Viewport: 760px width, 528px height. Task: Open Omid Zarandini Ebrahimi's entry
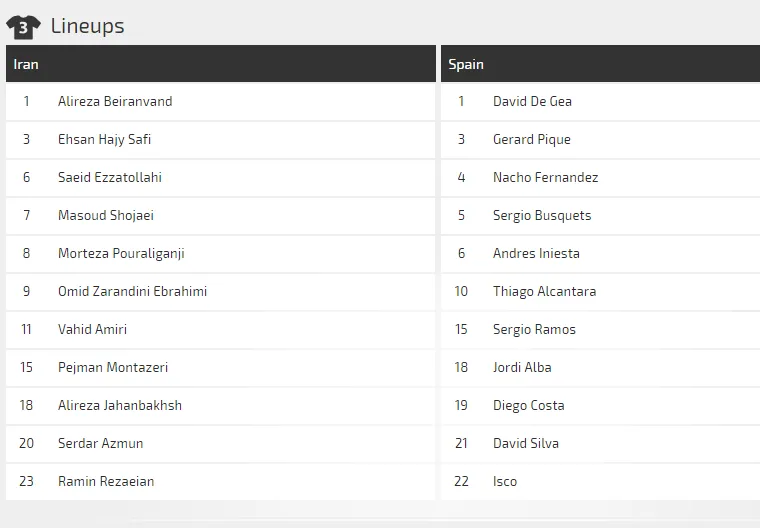(132, 291)
